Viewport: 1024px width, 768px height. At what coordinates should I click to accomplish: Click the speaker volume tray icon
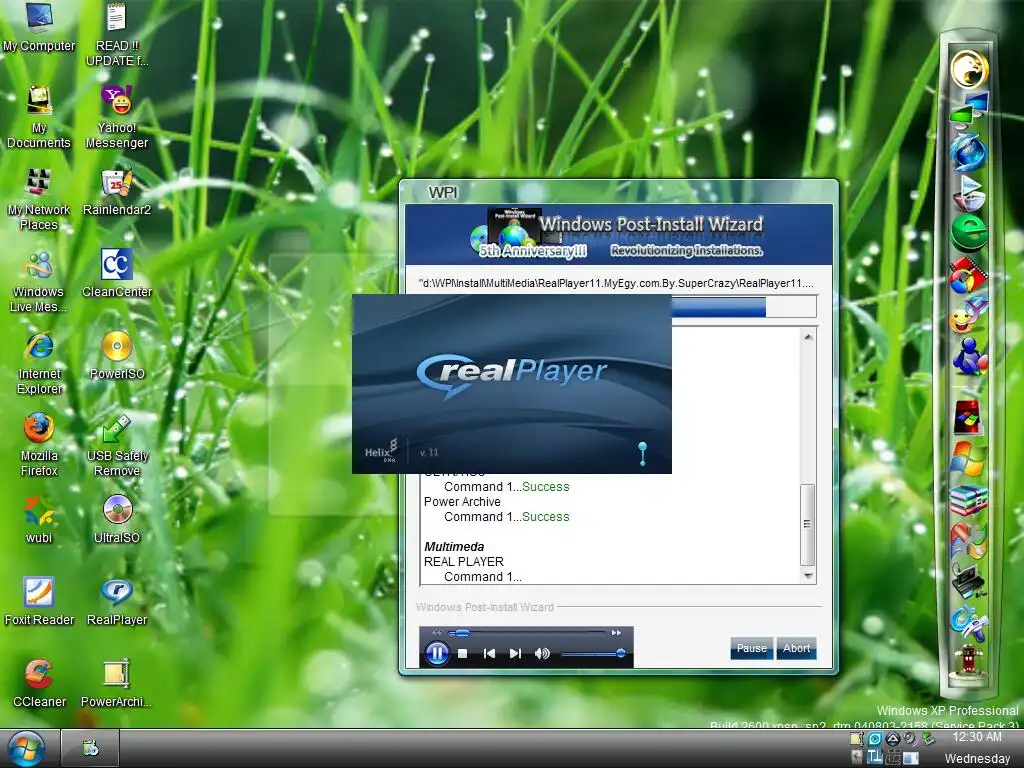910,739
